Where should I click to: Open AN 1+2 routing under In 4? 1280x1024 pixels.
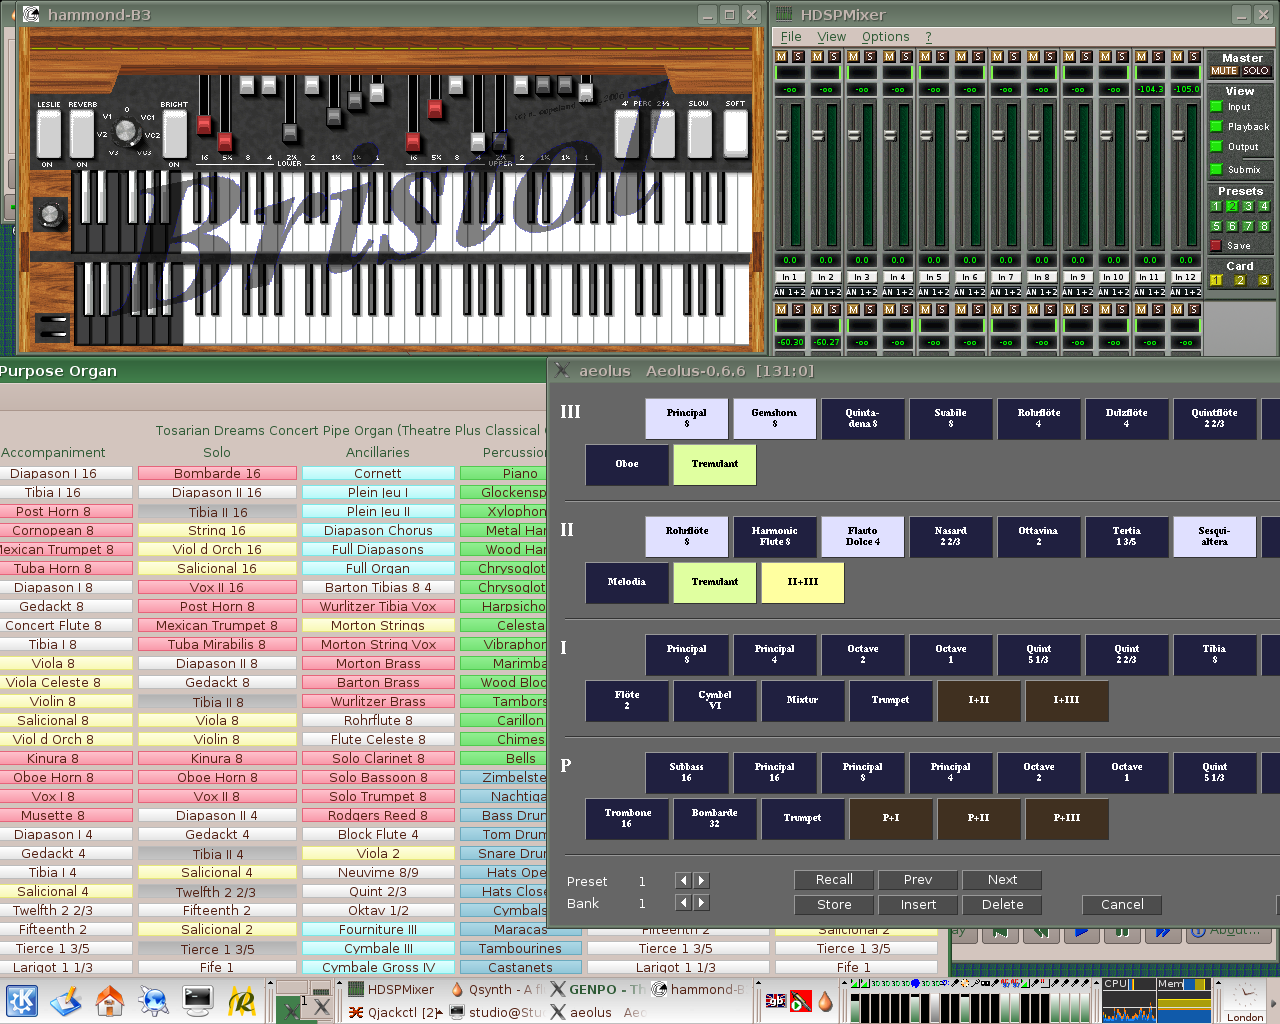coord(898,292)
